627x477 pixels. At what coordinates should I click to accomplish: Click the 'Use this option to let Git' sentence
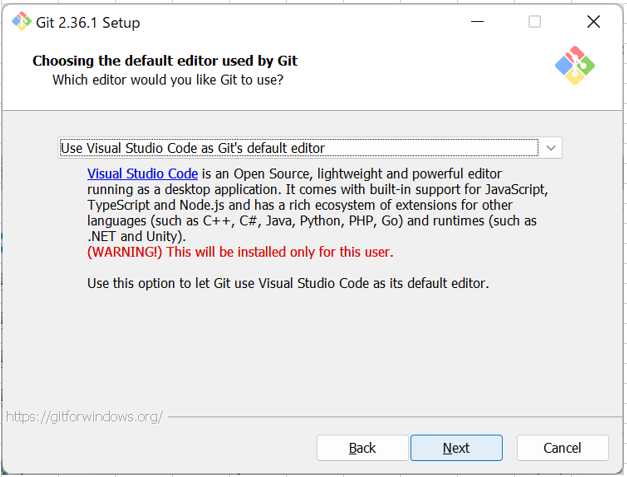point(288,283)
